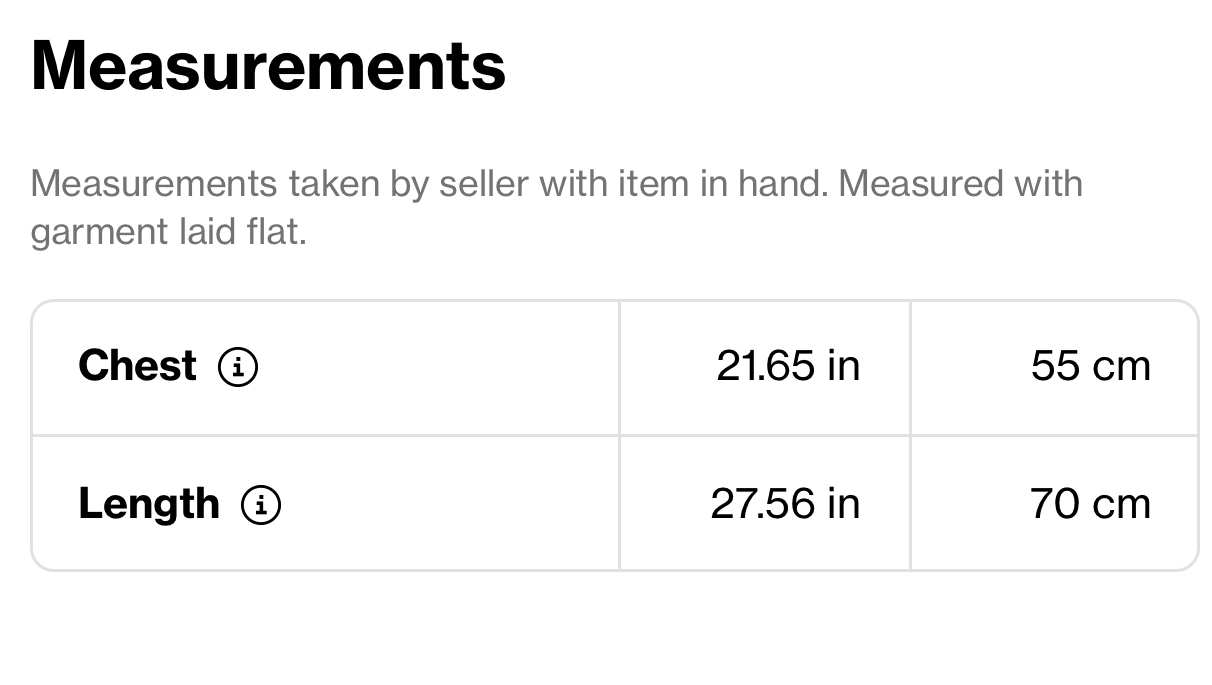Click the number 27.56 in the Length row

[x=763, y=504]
